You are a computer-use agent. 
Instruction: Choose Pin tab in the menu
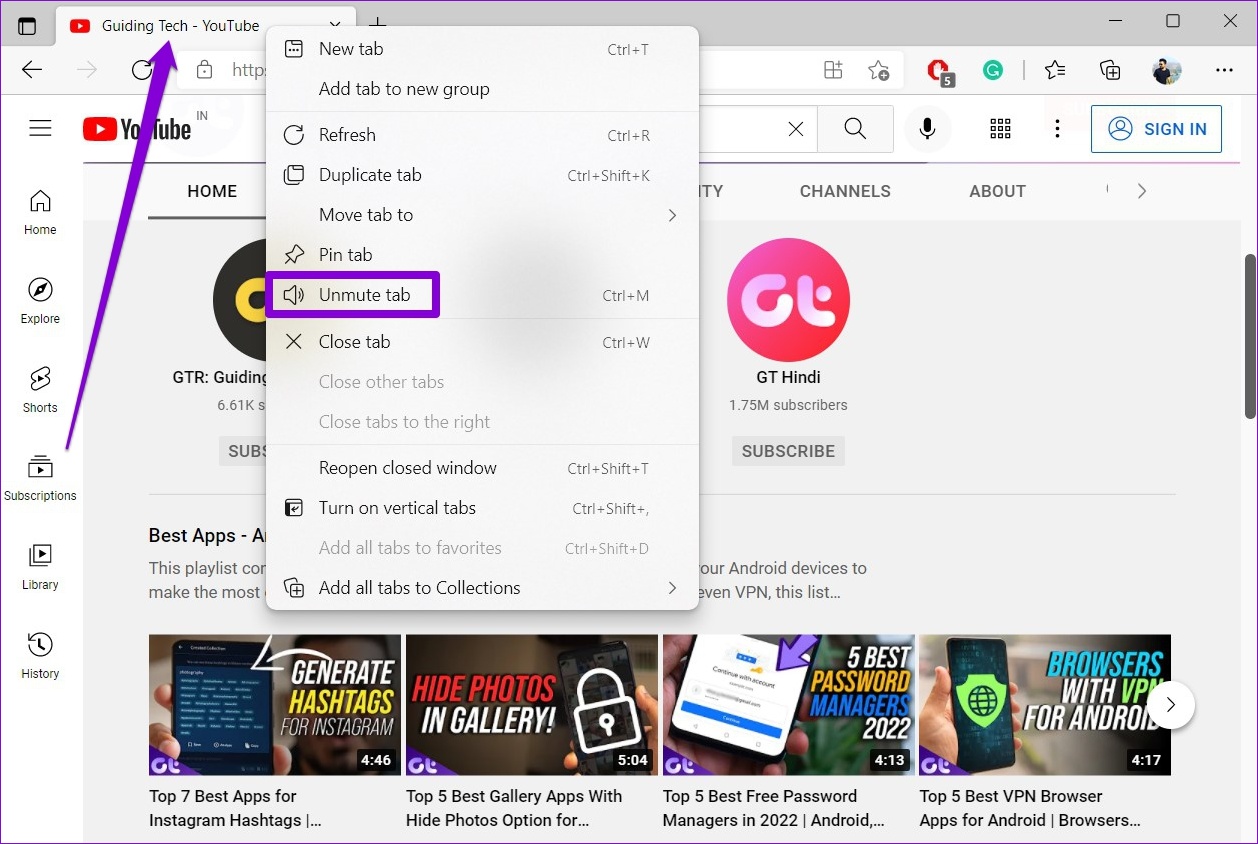coord(482,255)
